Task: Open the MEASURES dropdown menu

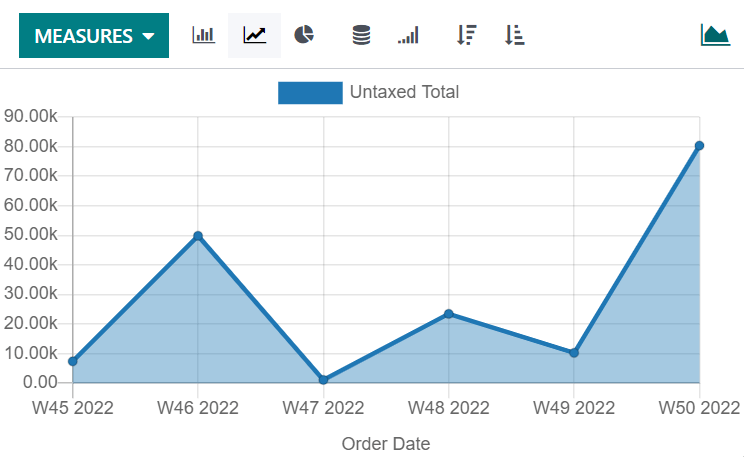Action: [93, 36]
